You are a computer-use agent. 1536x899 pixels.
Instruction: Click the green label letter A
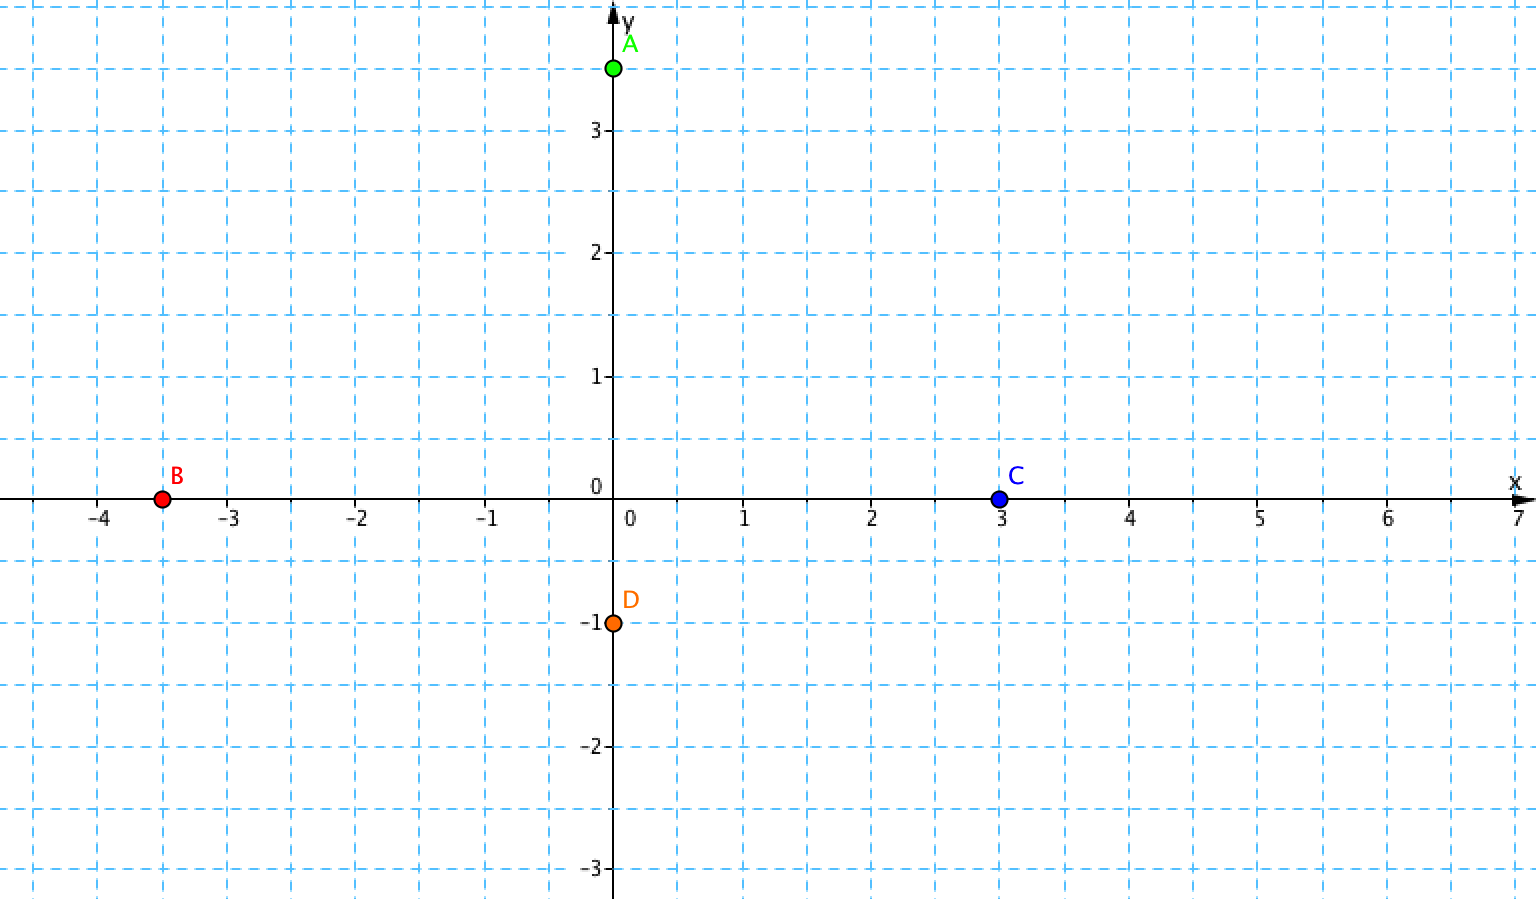[x=630, y=44]
